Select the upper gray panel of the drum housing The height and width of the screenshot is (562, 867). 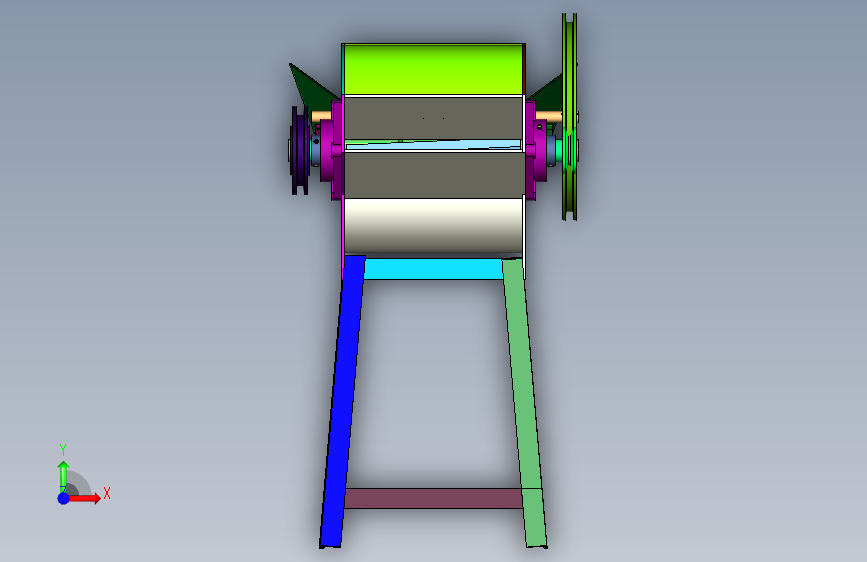coord(433,118)
